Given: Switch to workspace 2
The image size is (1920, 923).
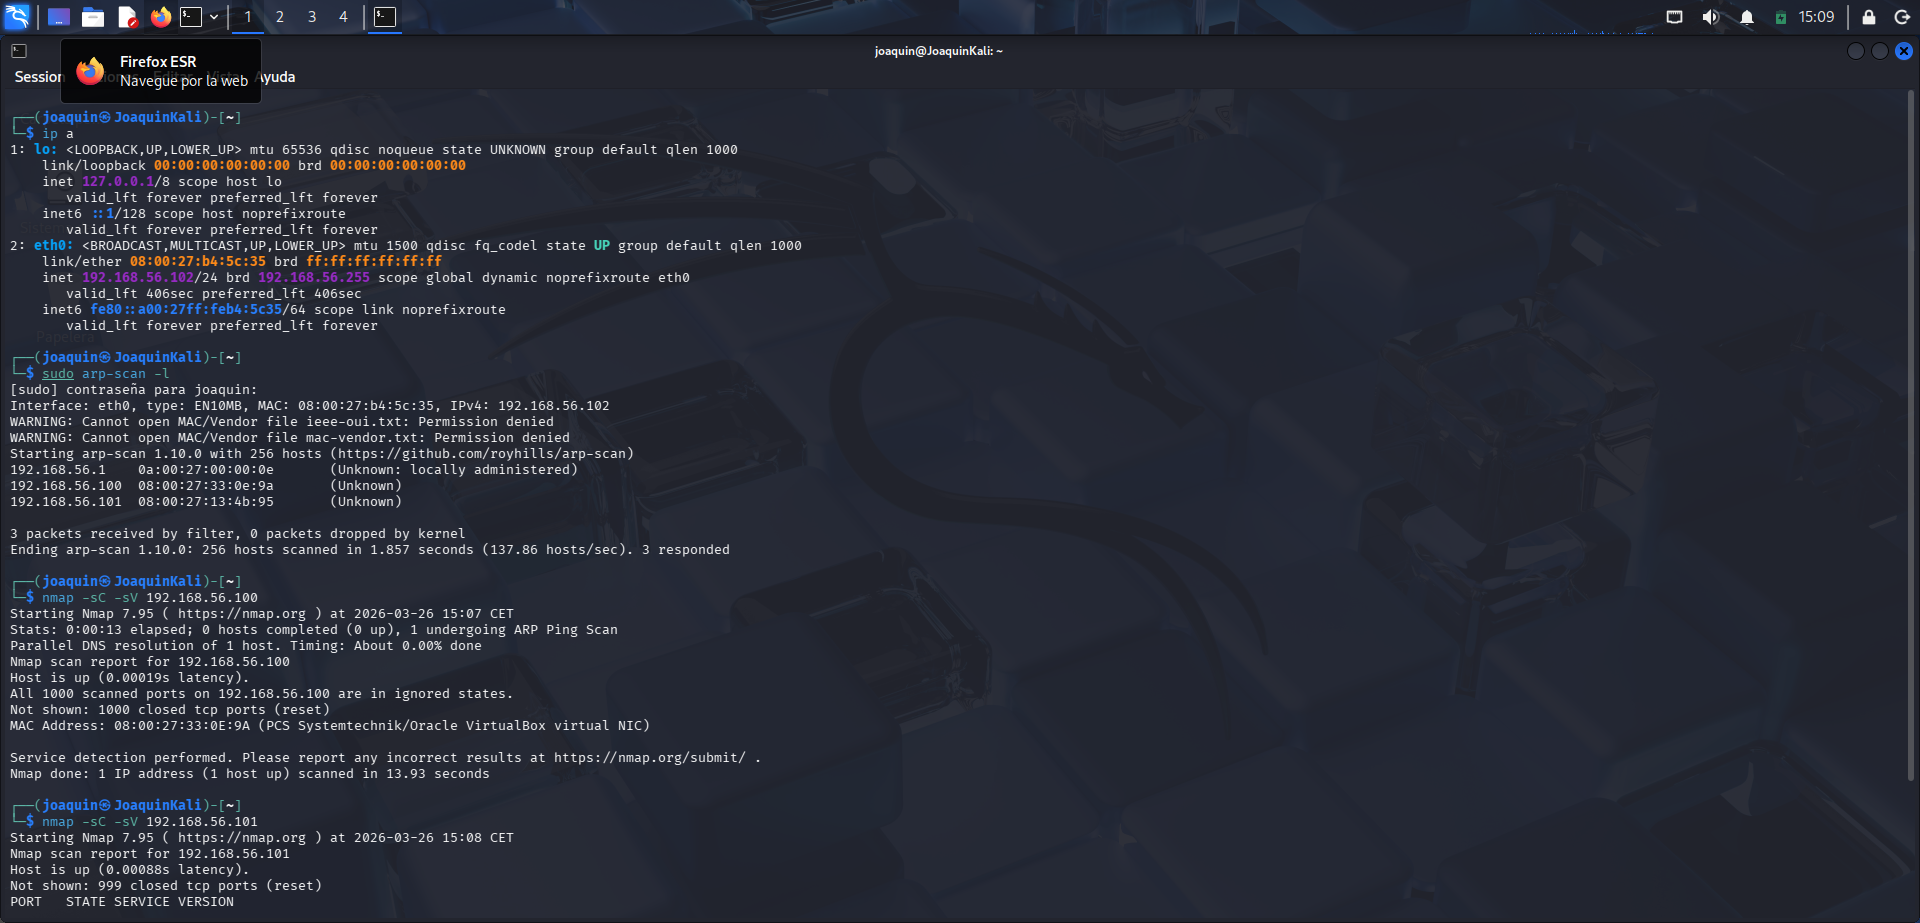Looking at the screenshot, I should click(280, 16).
